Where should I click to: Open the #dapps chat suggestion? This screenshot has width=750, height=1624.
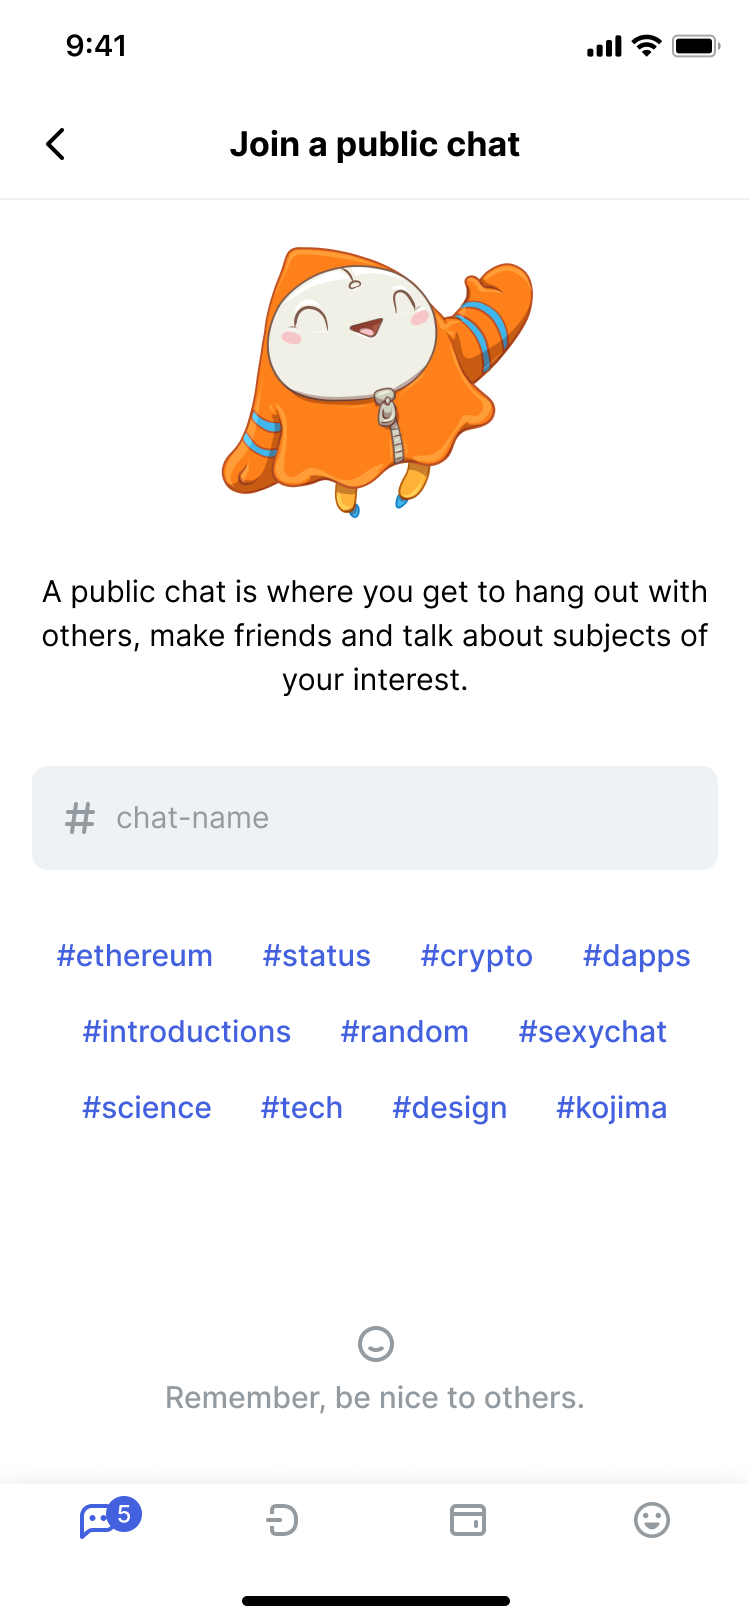coord(636,956)
